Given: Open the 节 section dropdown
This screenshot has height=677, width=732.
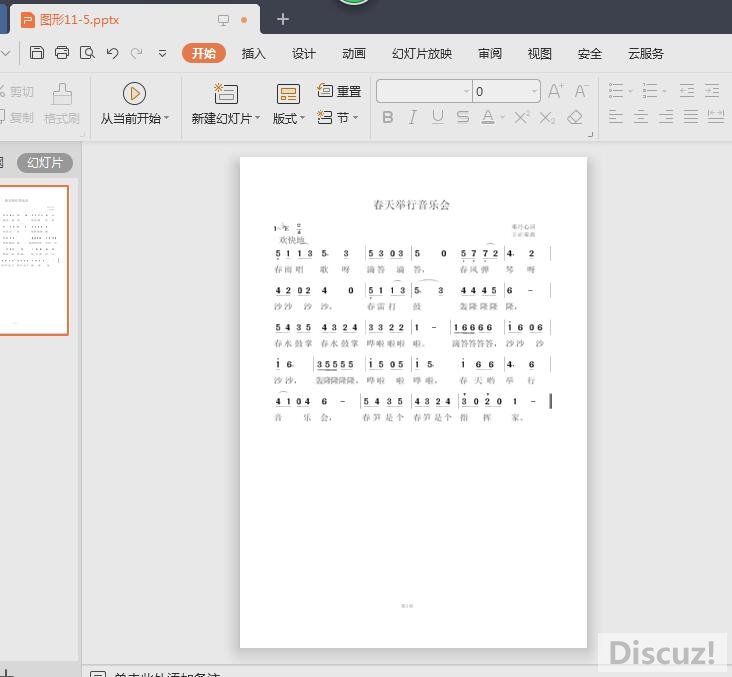Looking at the screenshot, I should click(338, 117).
